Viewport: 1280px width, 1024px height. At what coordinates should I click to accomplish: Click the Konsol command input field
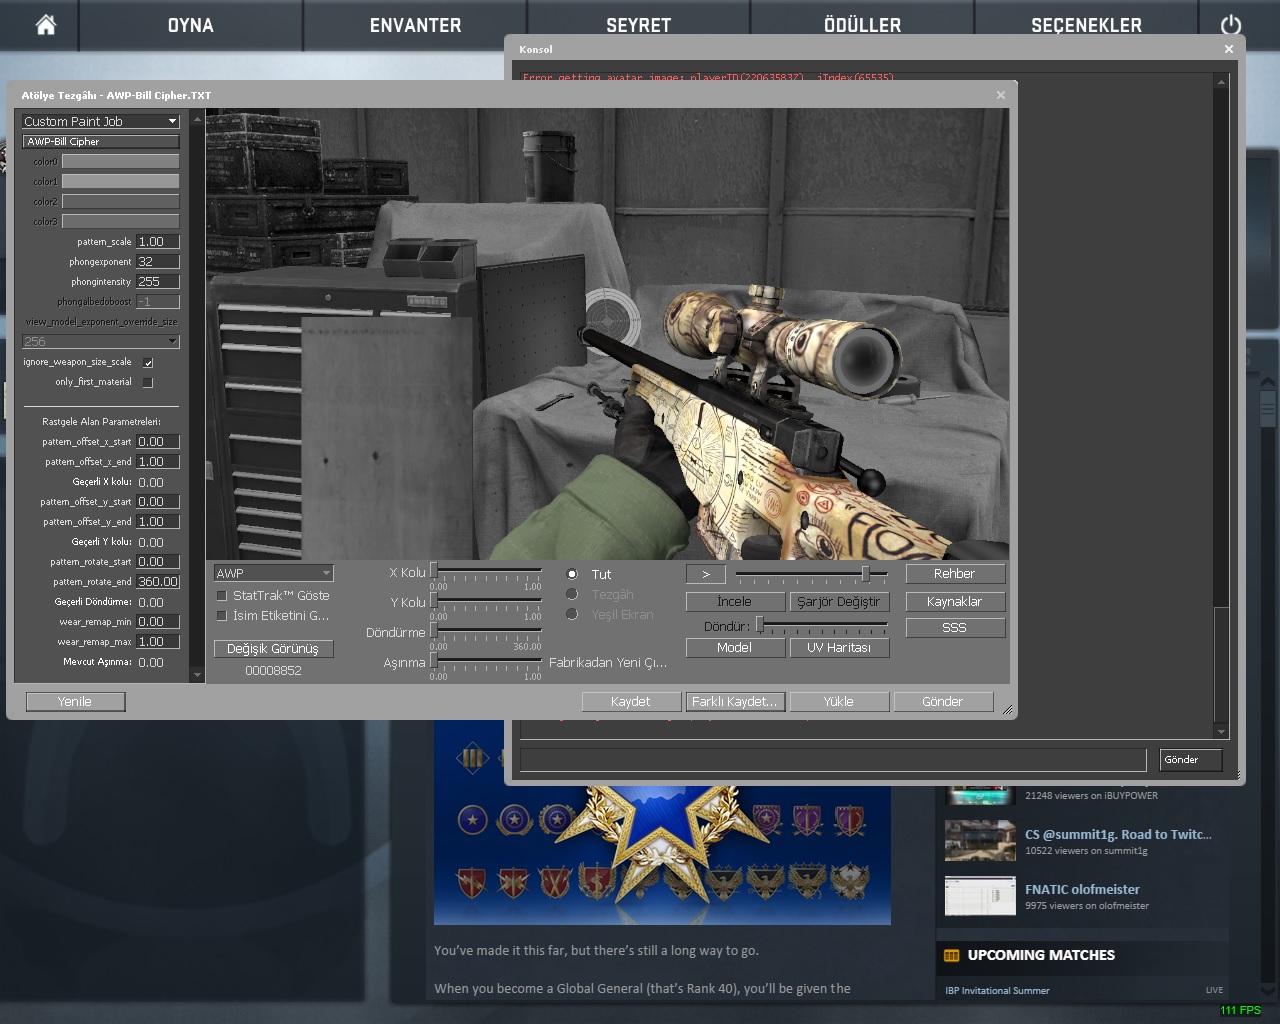point(833,760)
